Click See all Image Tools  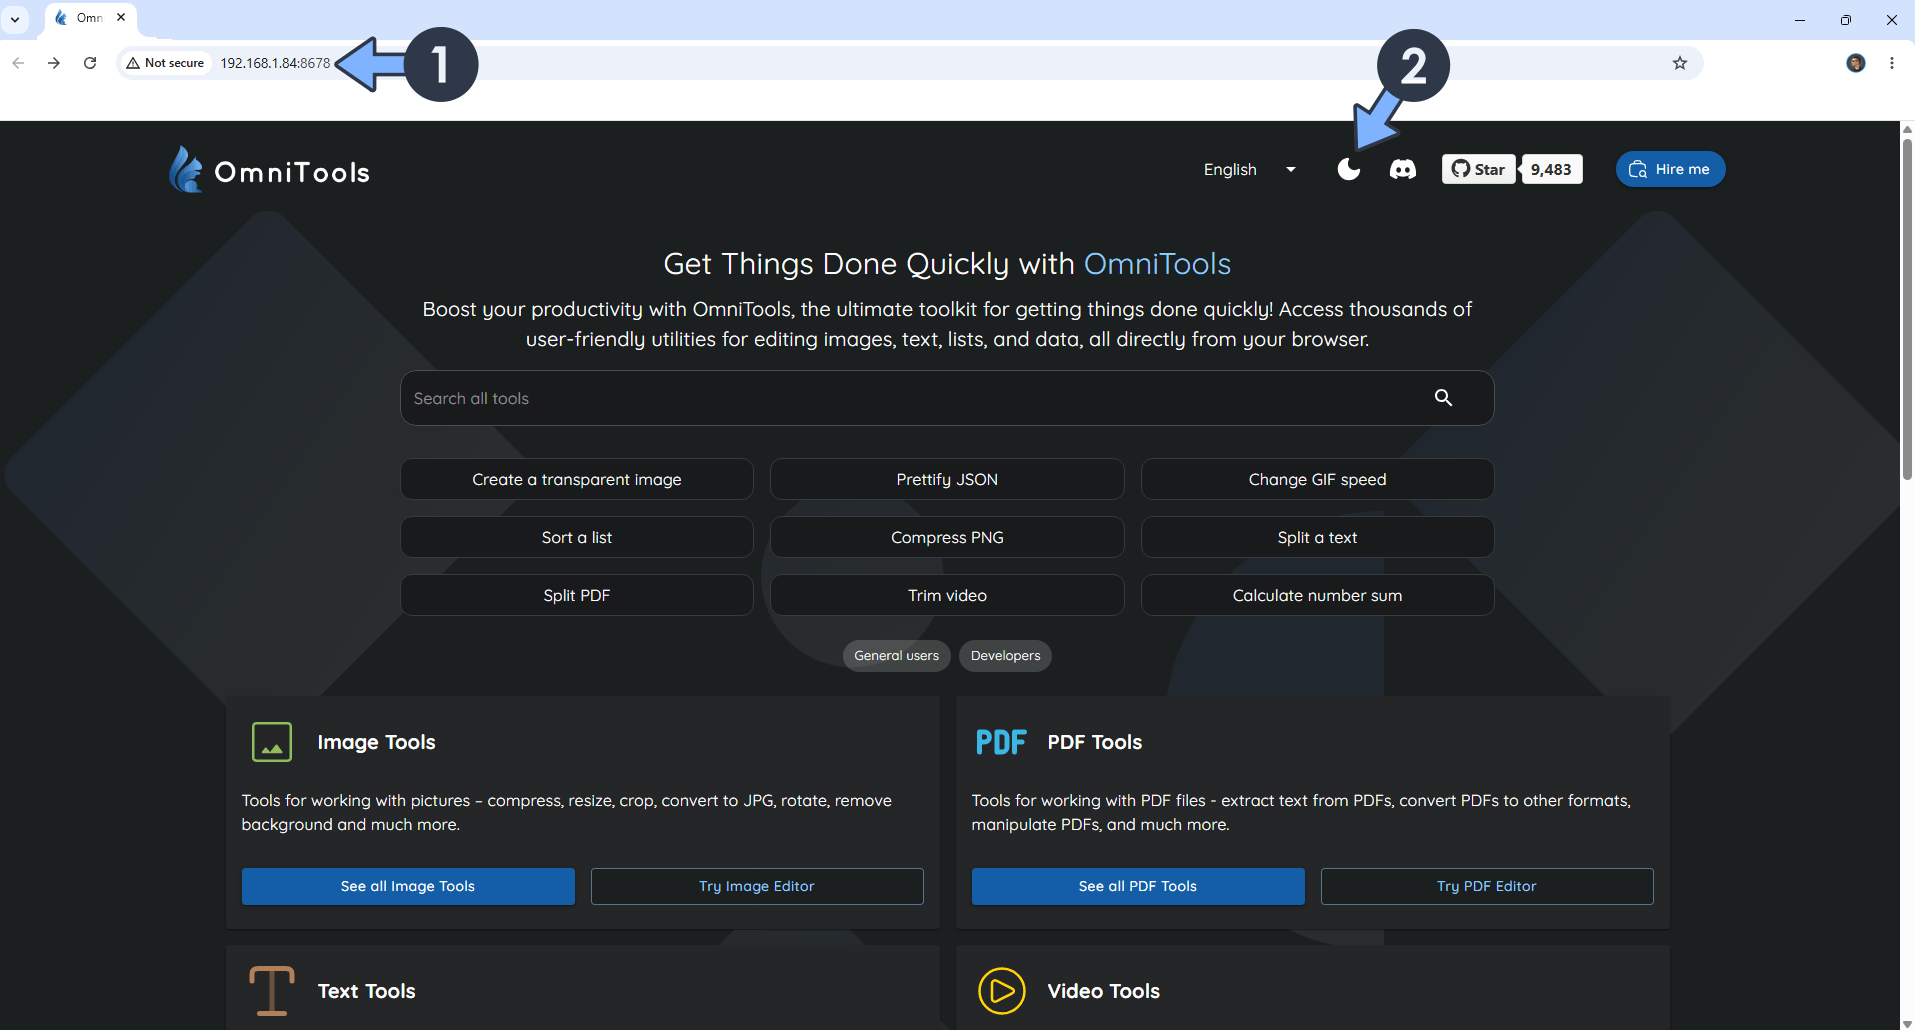[x=408, y=886]
